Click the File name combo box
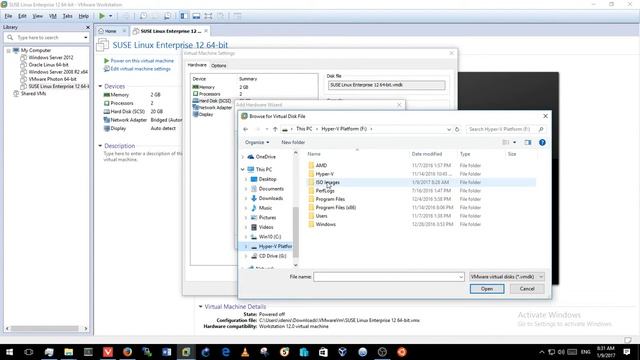Image resolution: width=640 pixels, height=360 pixels. [x=389, y=277]
